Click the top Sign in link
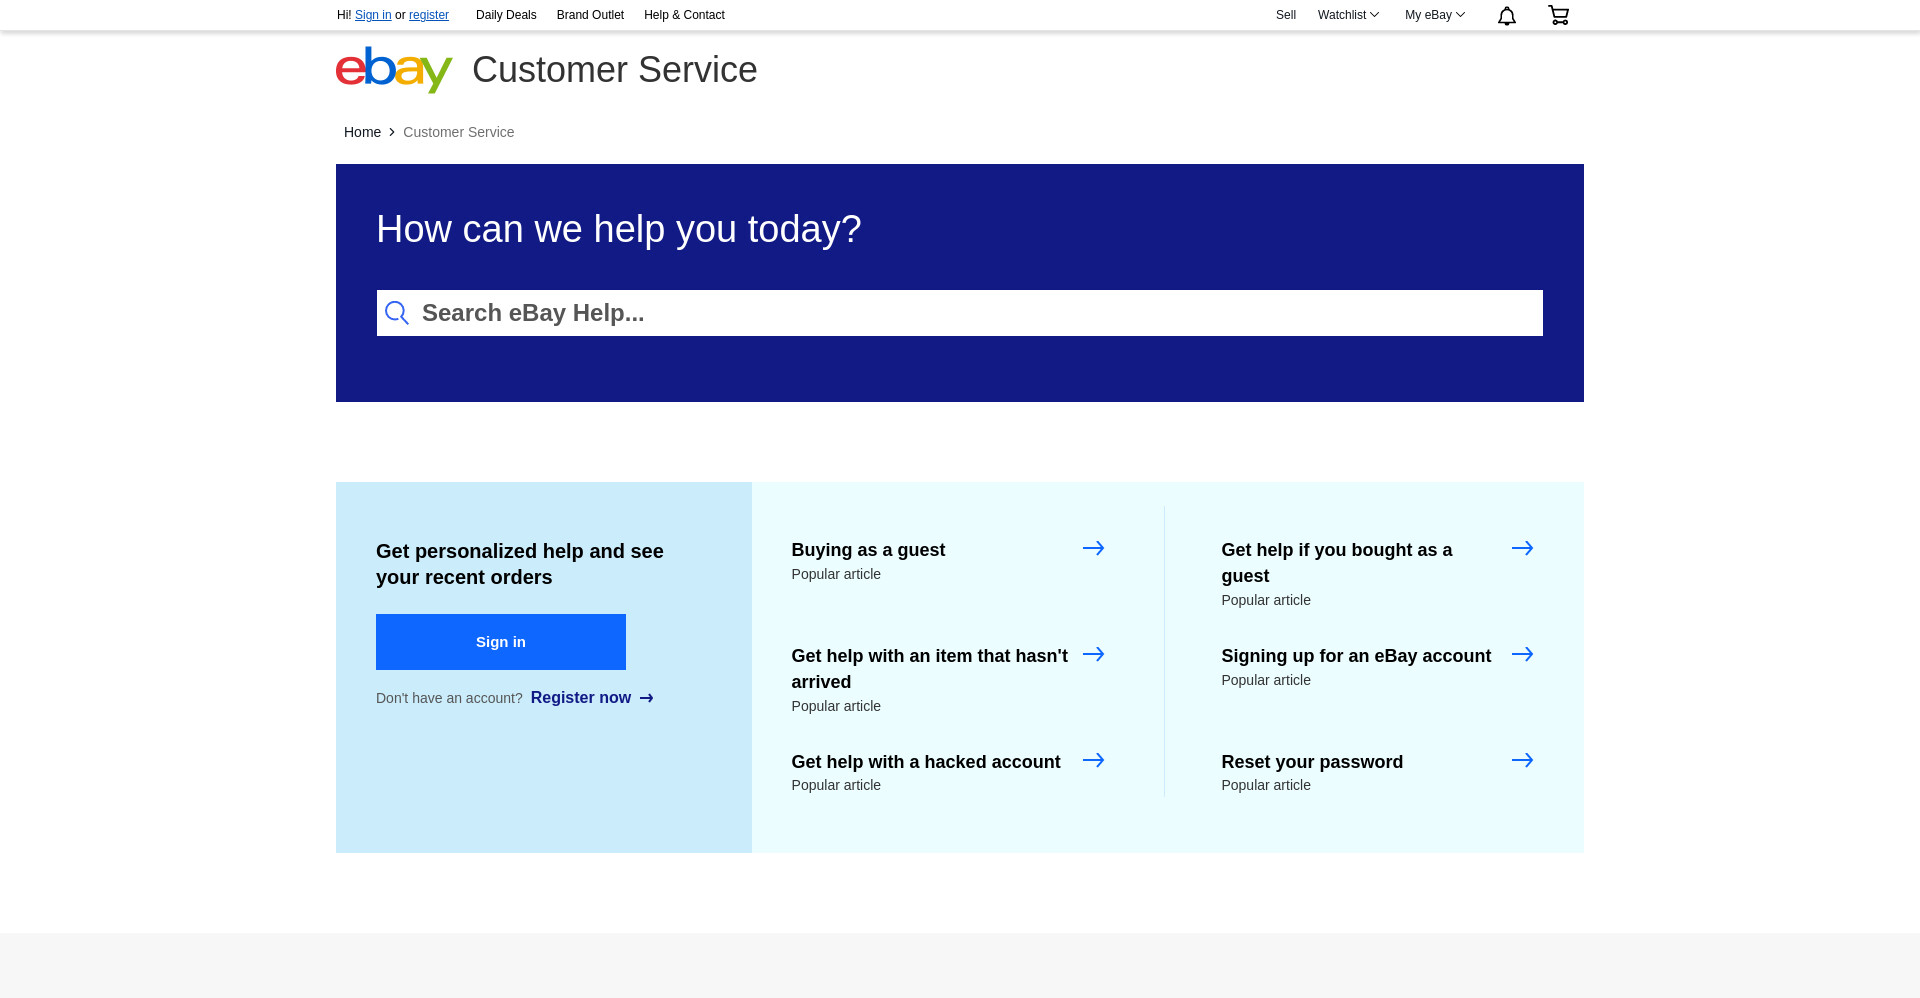1920x998 pixels. coord(373,15)
